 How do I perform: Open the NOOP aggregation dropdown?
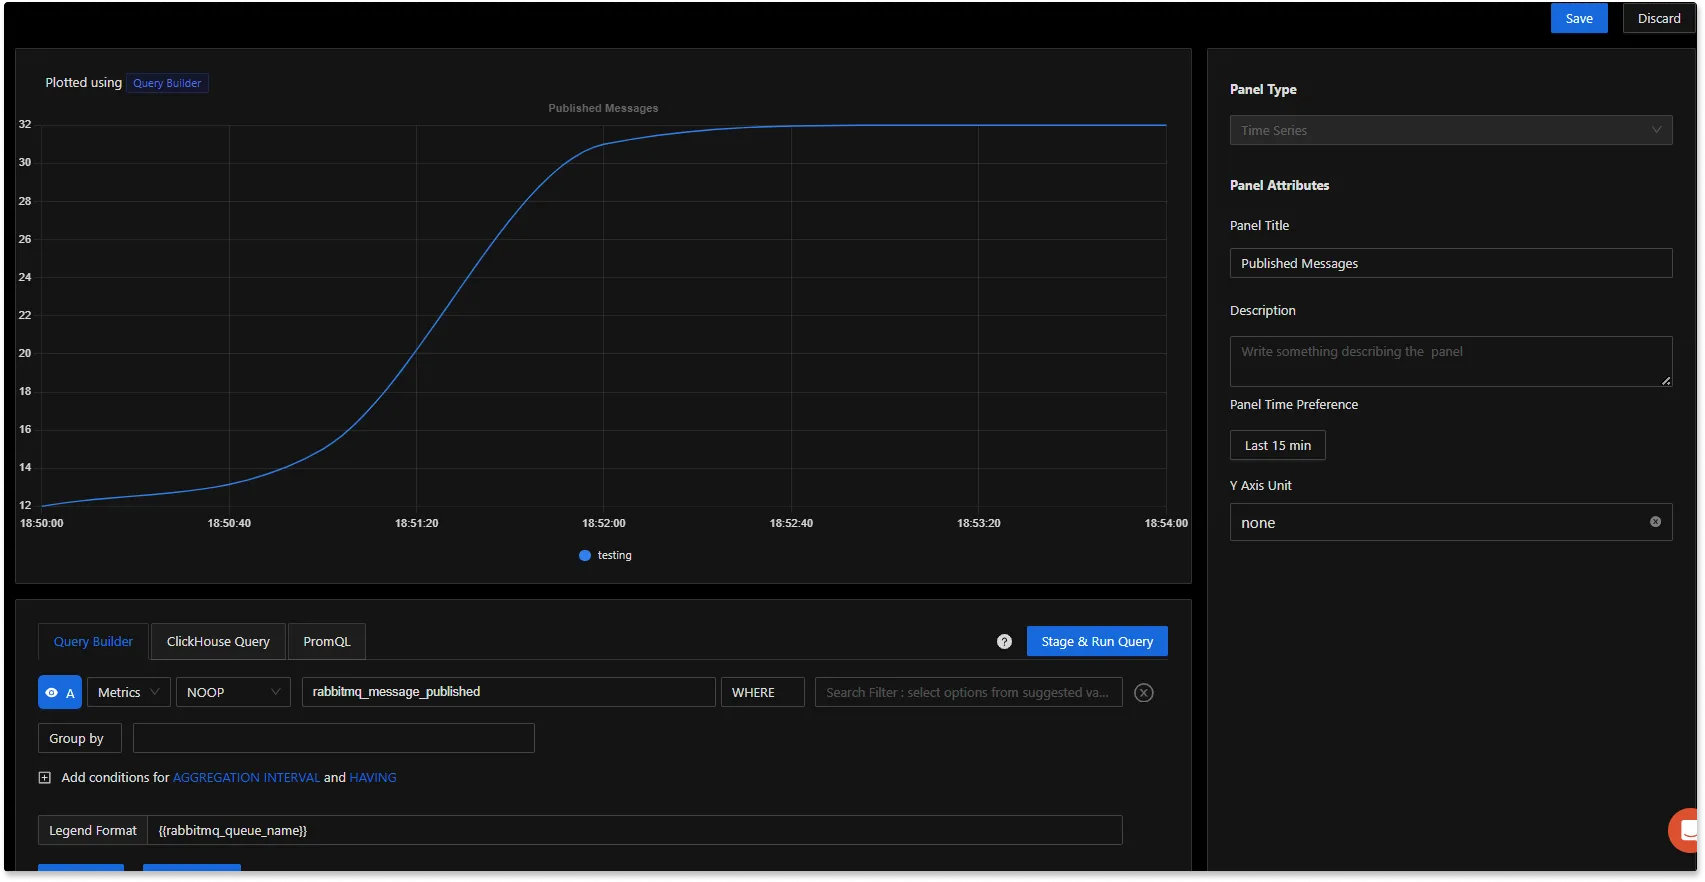click(233, 692)
